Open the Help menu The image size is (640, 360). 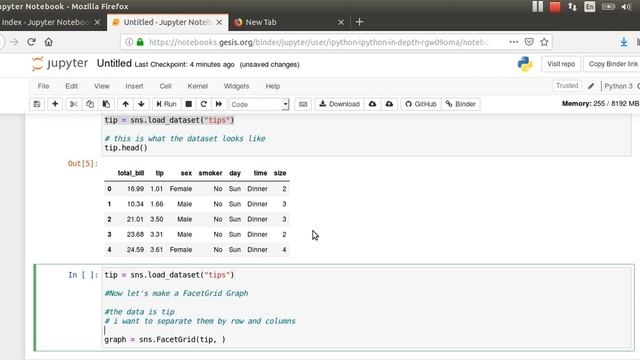coord(273,86)
